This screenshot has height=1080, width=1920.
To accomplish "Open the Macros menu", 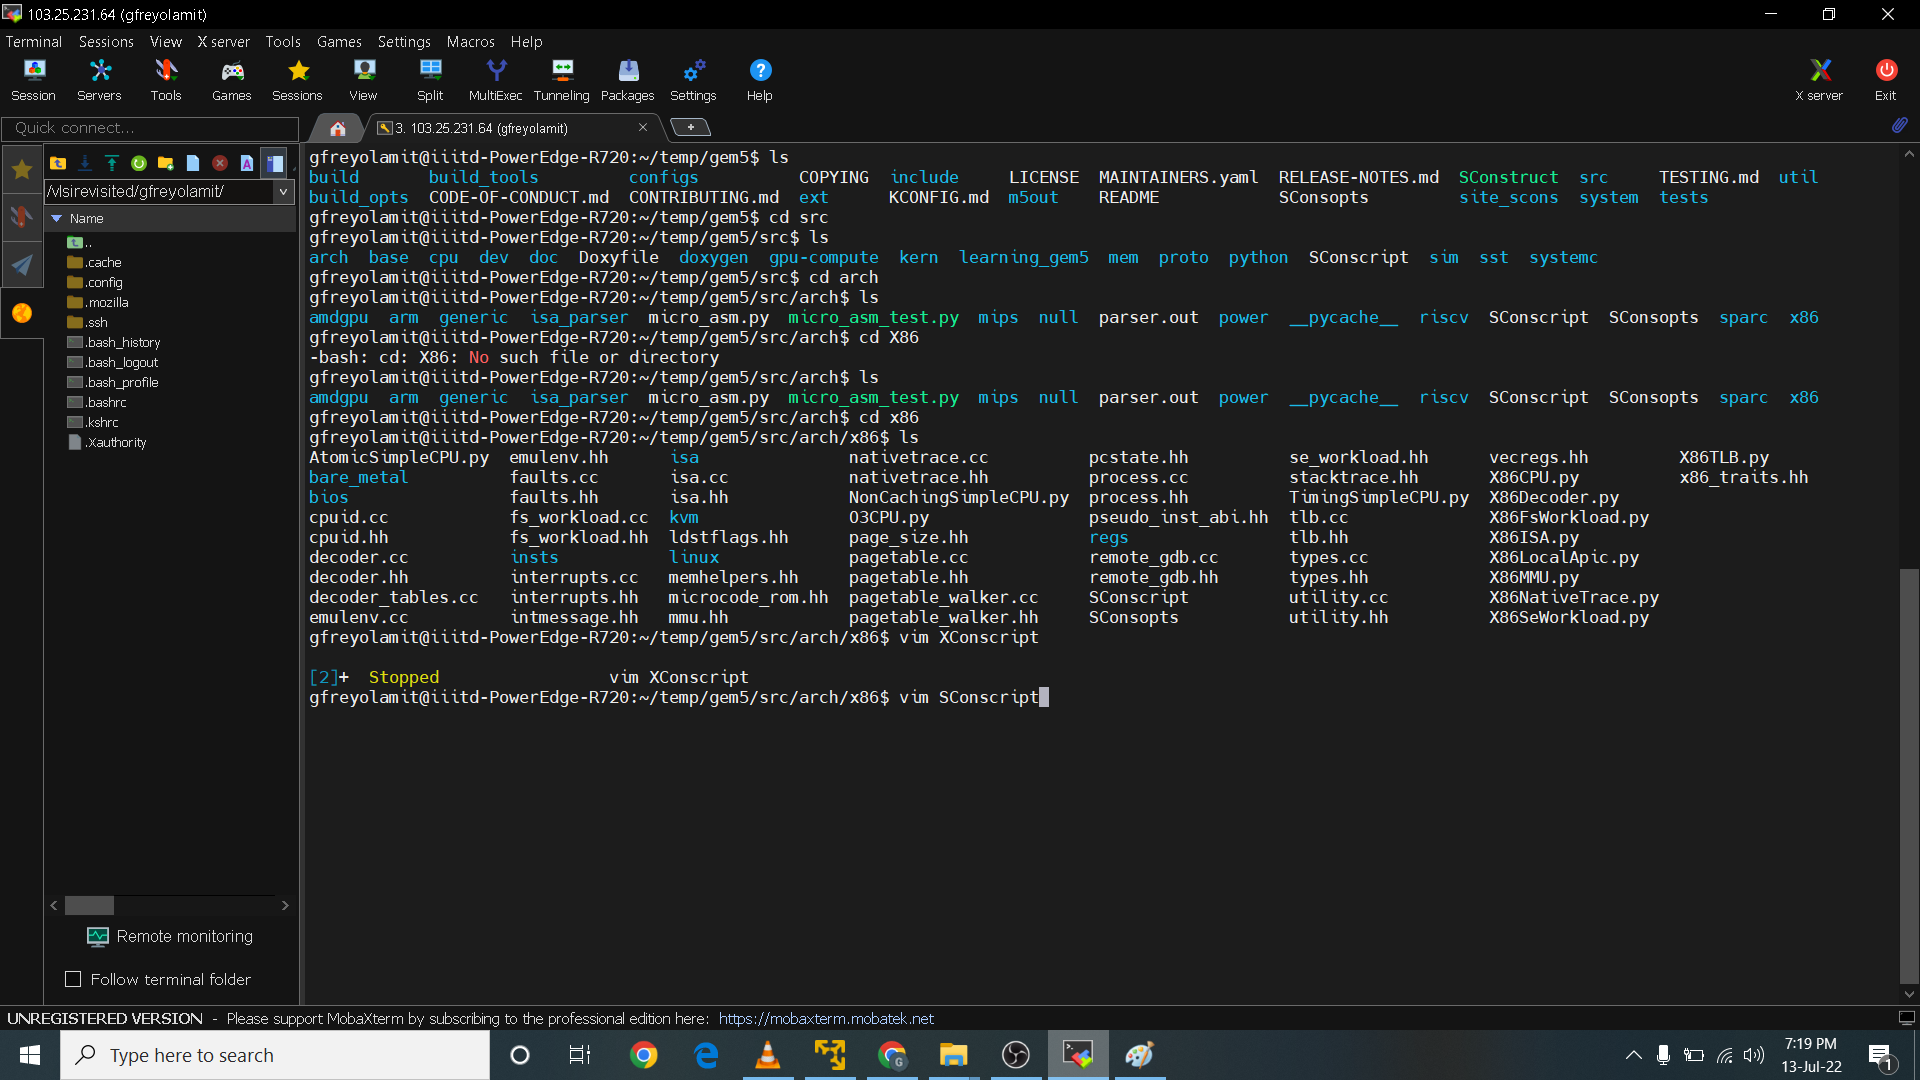I will [x=470, y=42].
